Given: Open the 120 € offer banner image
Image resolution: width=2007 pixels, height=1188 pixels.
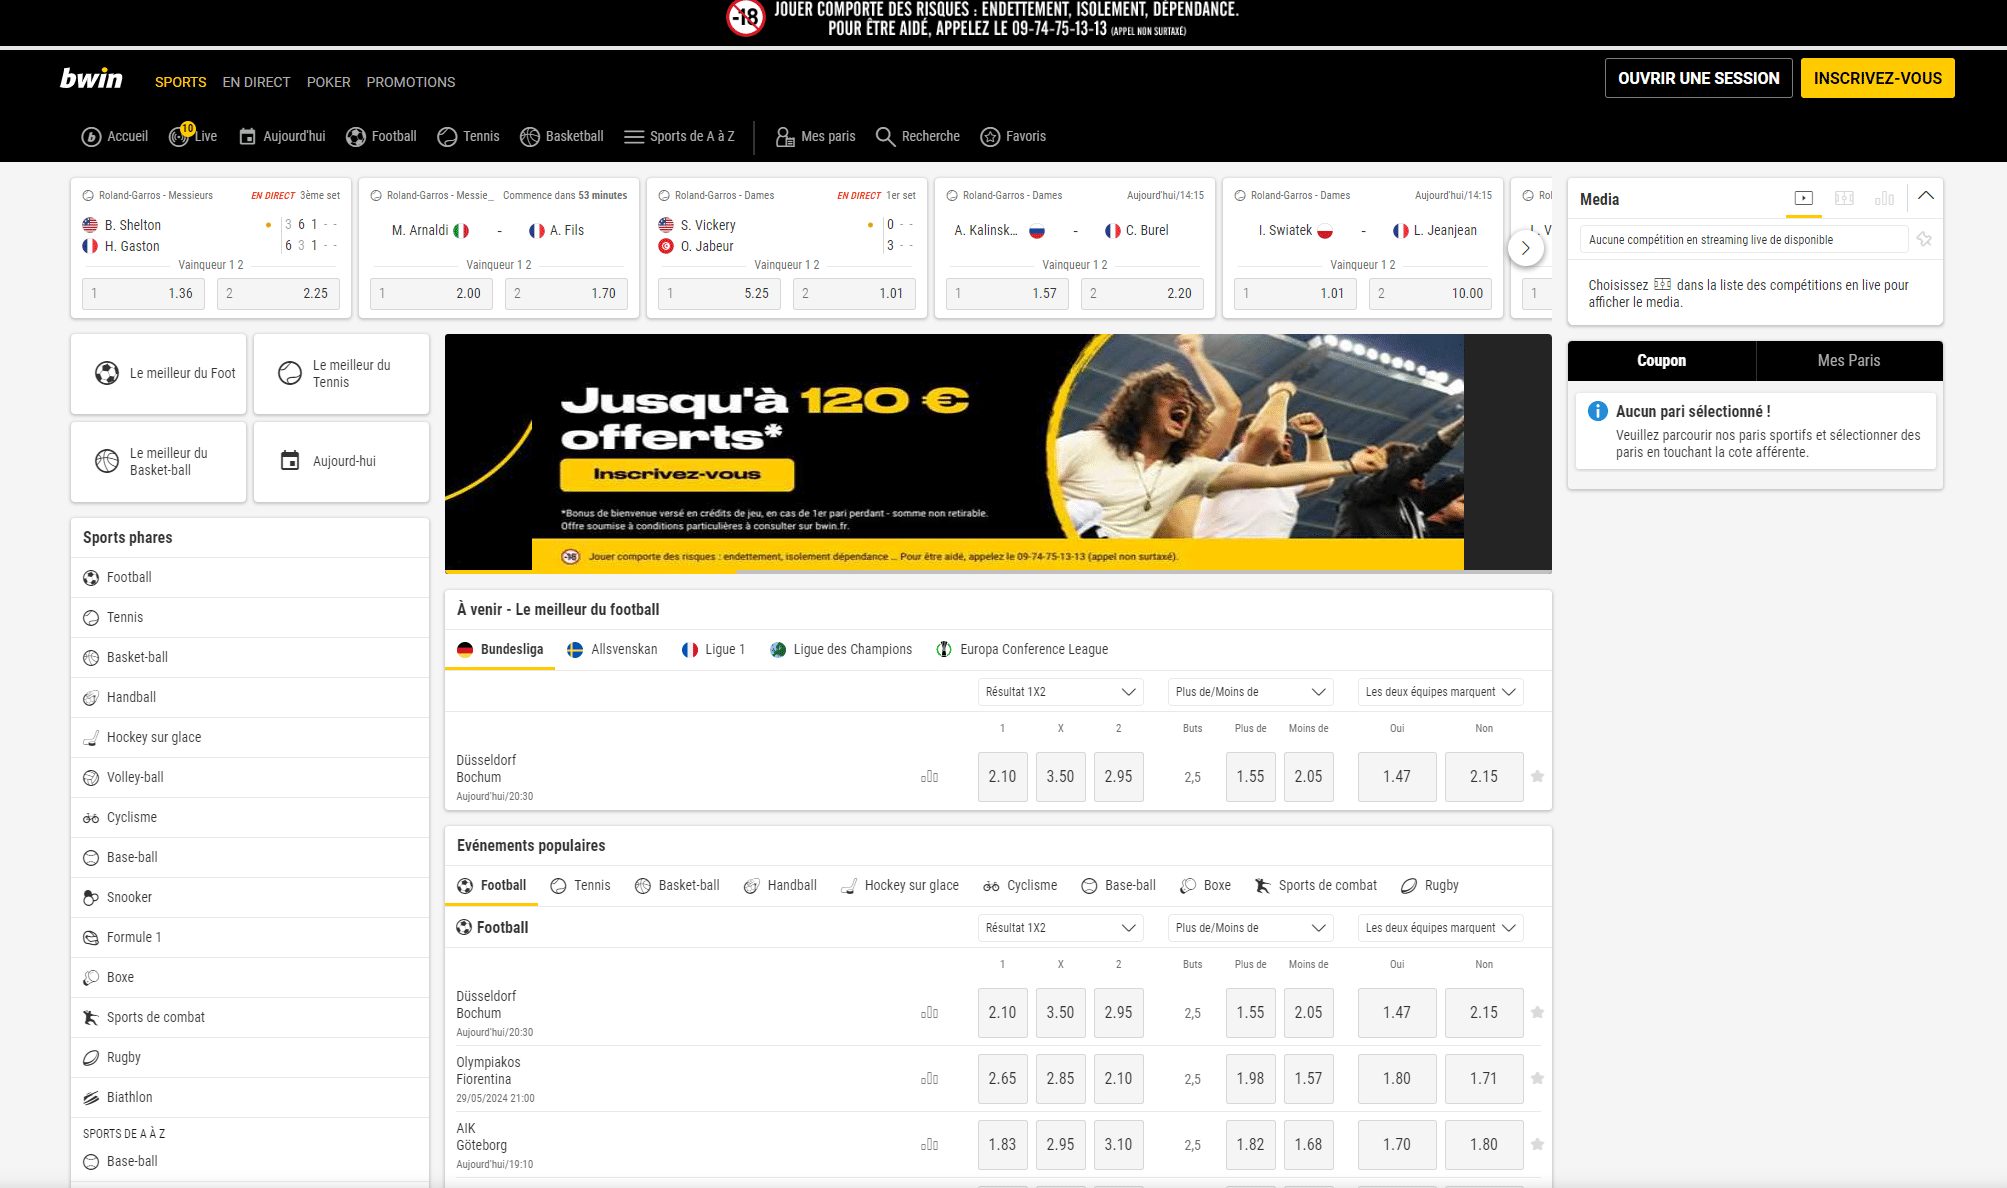Looking at the screenshot, I should 998,452.
